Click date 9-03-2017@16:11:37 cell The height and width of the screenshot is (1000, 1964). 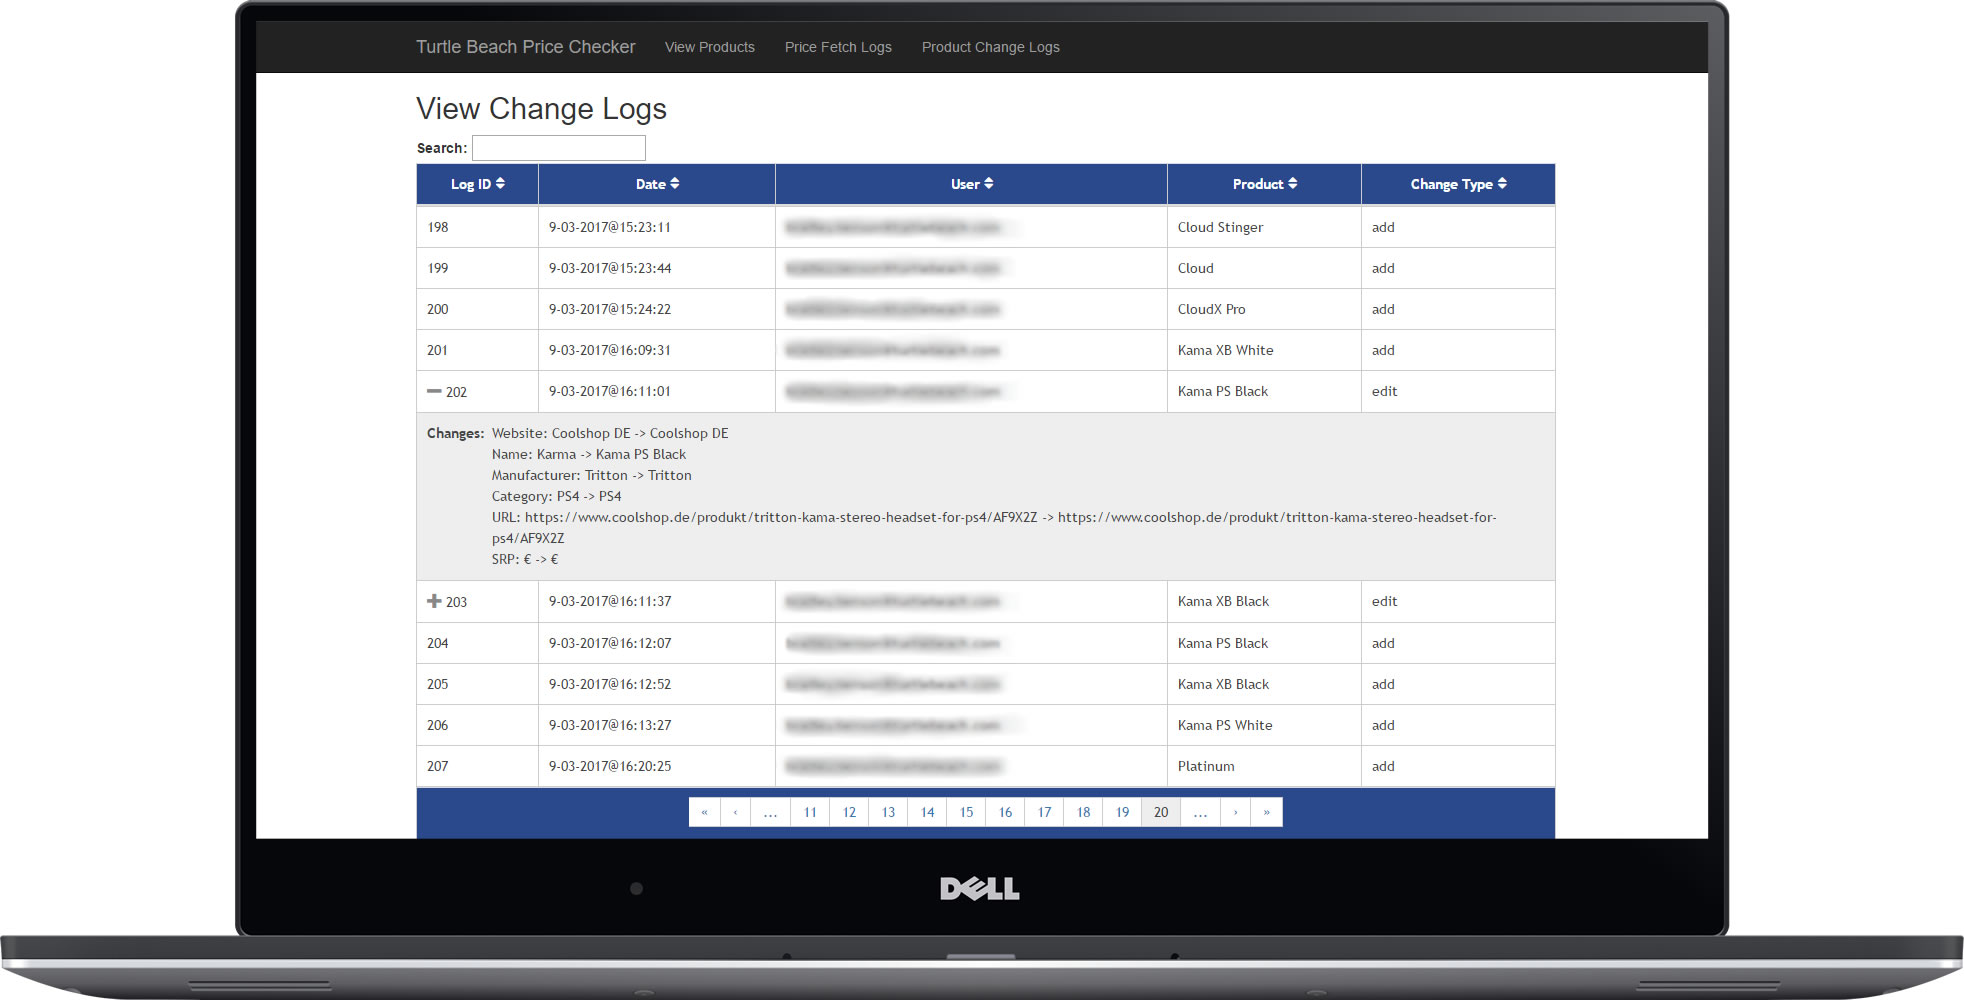click(x=657, y=601)
